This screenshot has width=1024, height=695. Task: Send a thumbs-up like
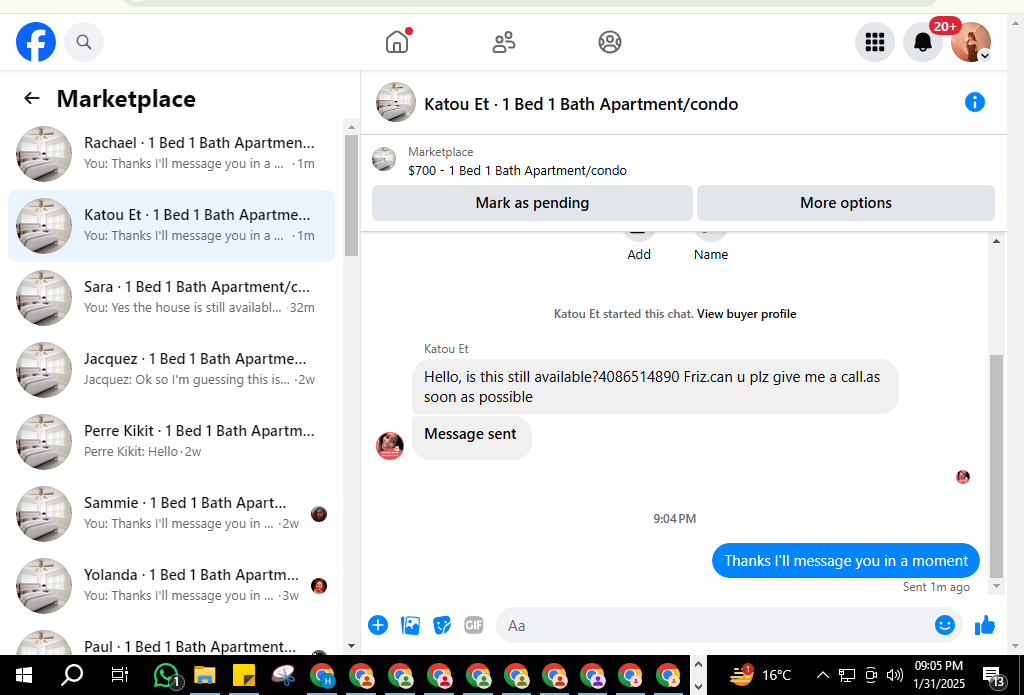coord(985,625)
